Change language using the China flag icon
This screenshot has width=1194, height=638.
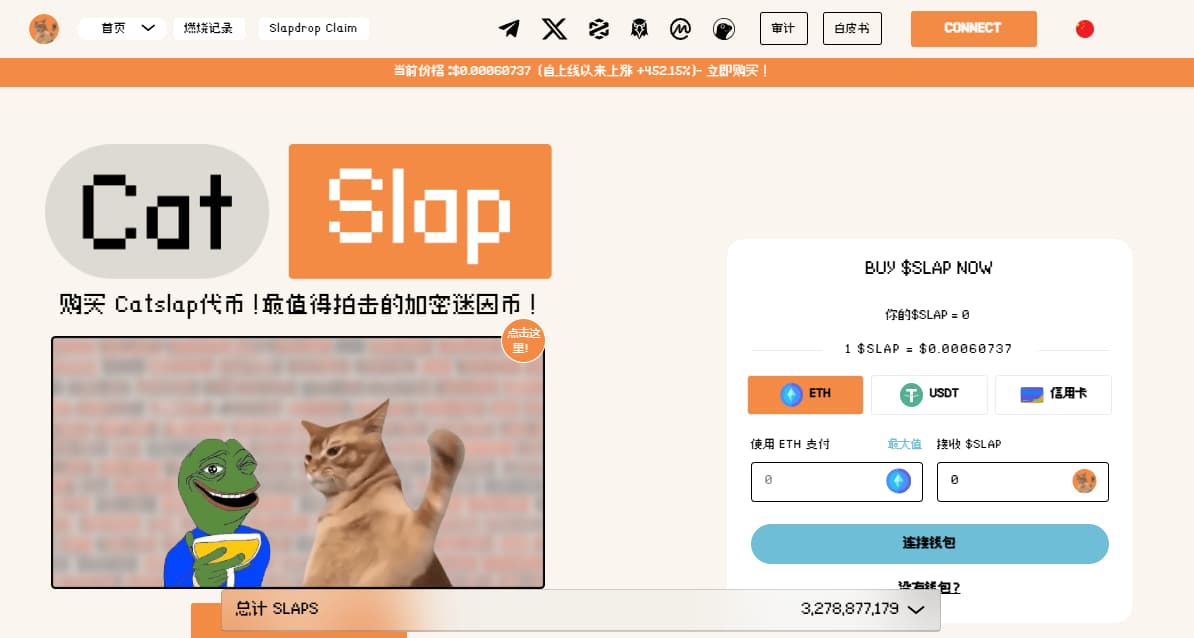(x=1084, y=29)
